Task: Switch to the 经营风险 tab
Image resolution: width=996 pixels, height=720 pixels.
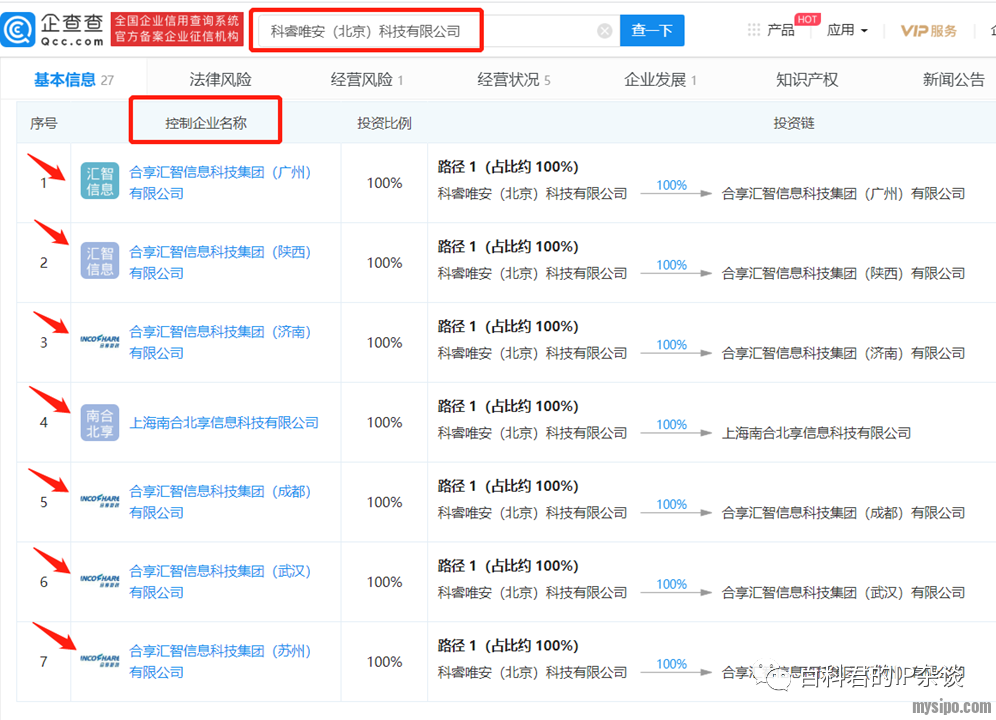Action: (366, 80)
